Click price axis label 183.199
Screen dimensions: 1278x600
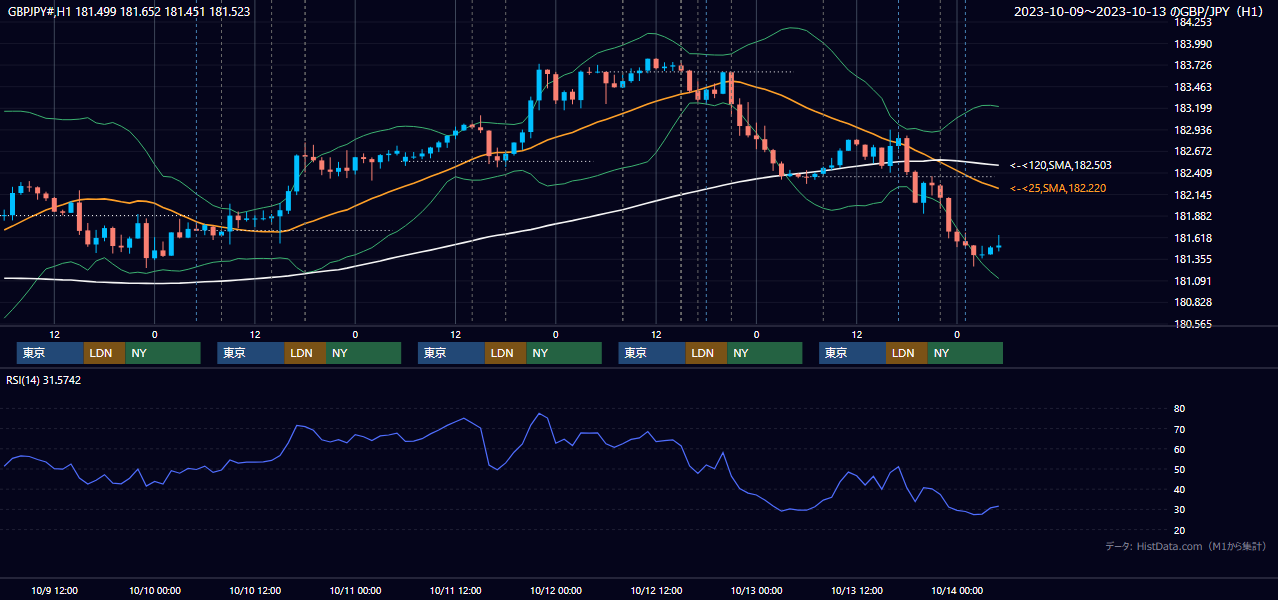coord(1192,108)
